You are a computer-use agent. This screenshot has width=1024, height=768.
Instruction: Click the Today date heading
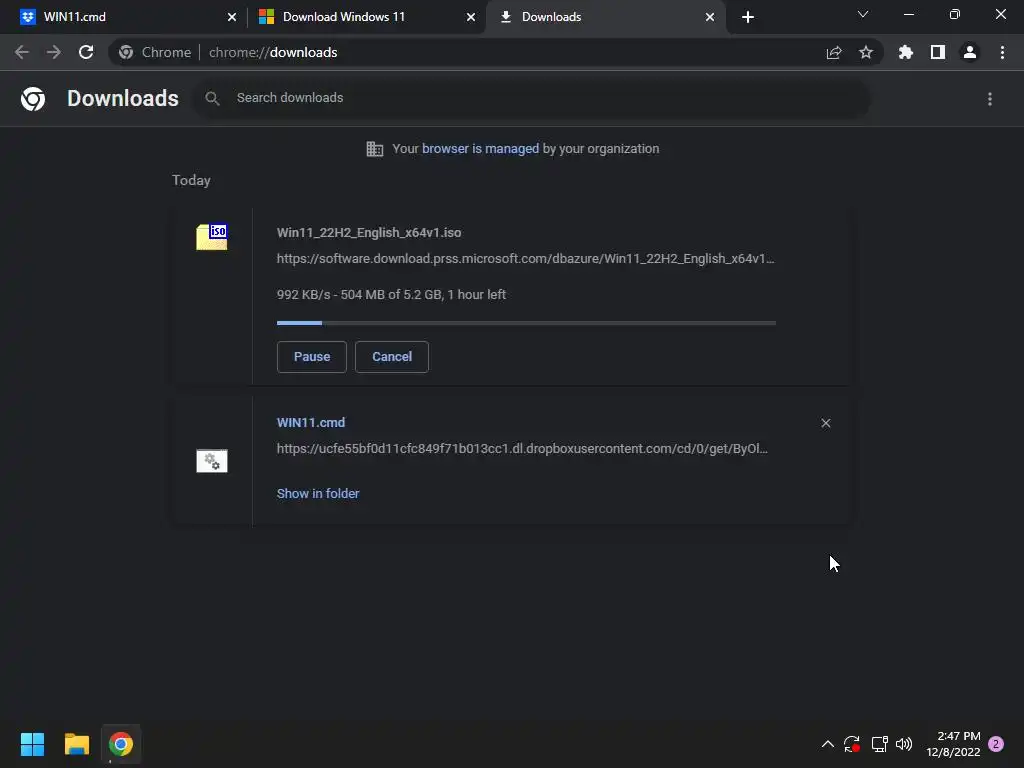coord(191,180)
